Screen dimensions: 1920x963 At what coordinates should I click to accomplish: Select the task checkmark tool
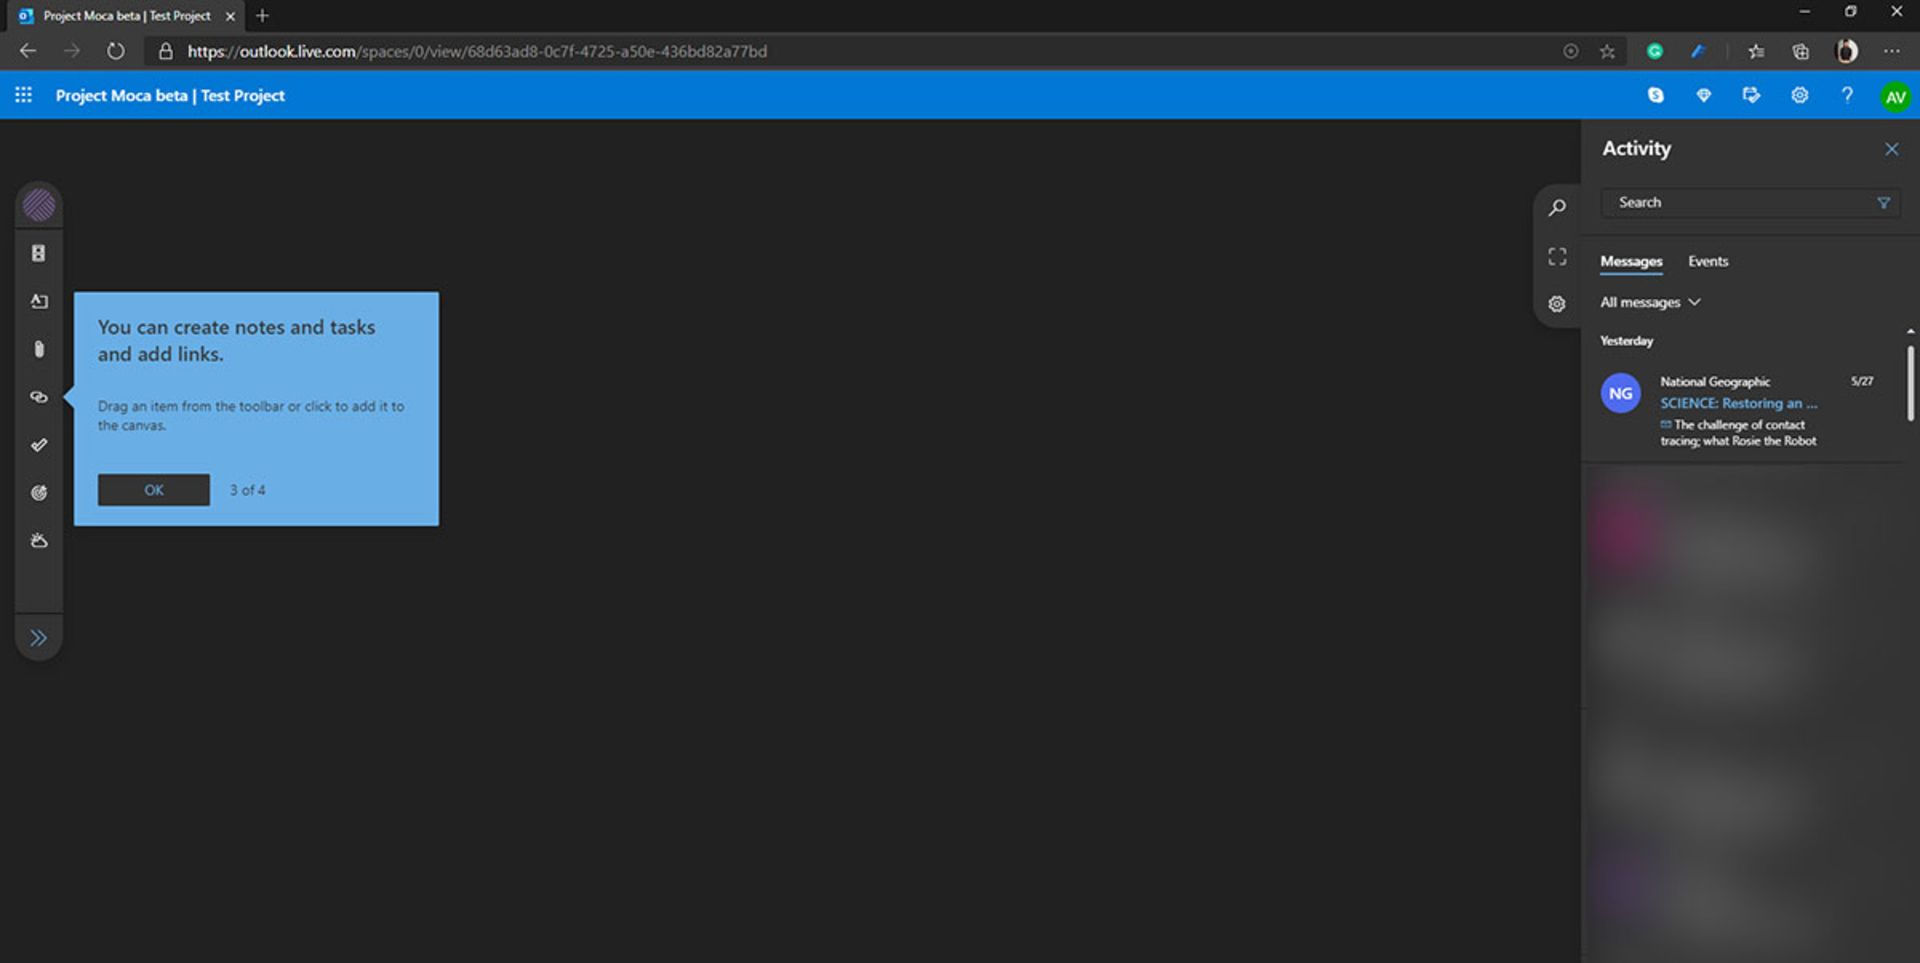coord(39,445)
